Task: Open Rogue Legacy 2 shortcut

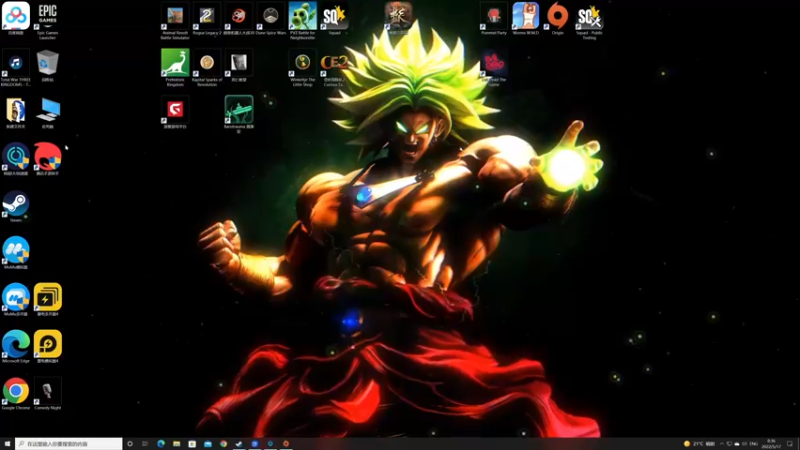Action: [x=207, y=19]
